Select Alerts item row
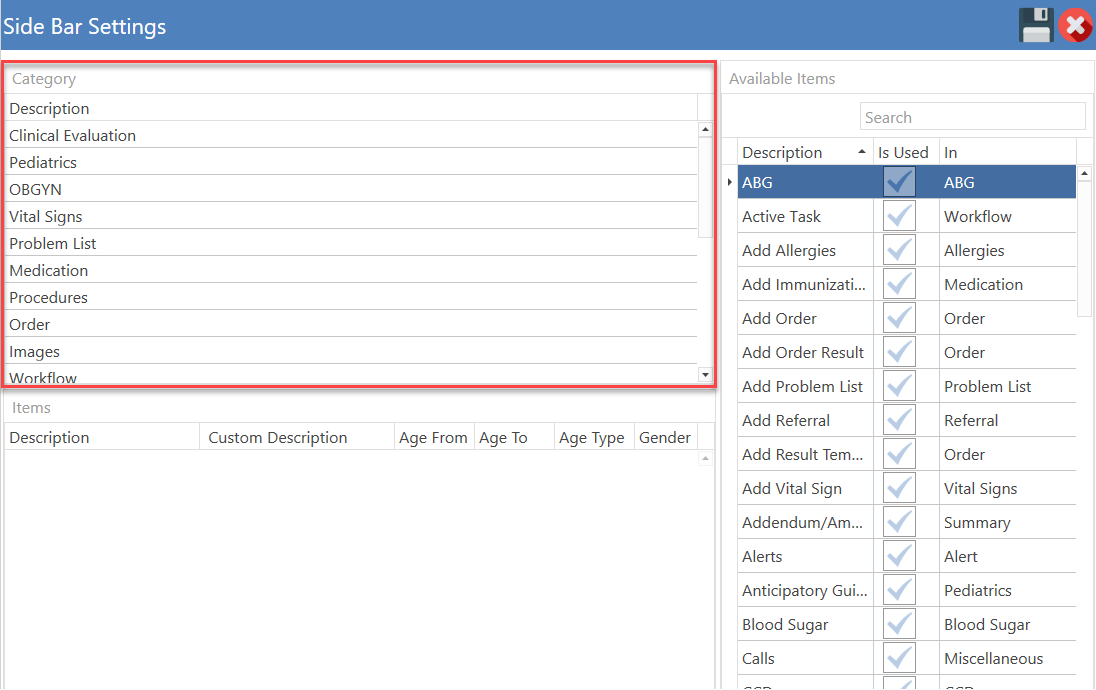The height and width of the screenshot is (690, 1096). pyautogui.click(x=907, y=556)
